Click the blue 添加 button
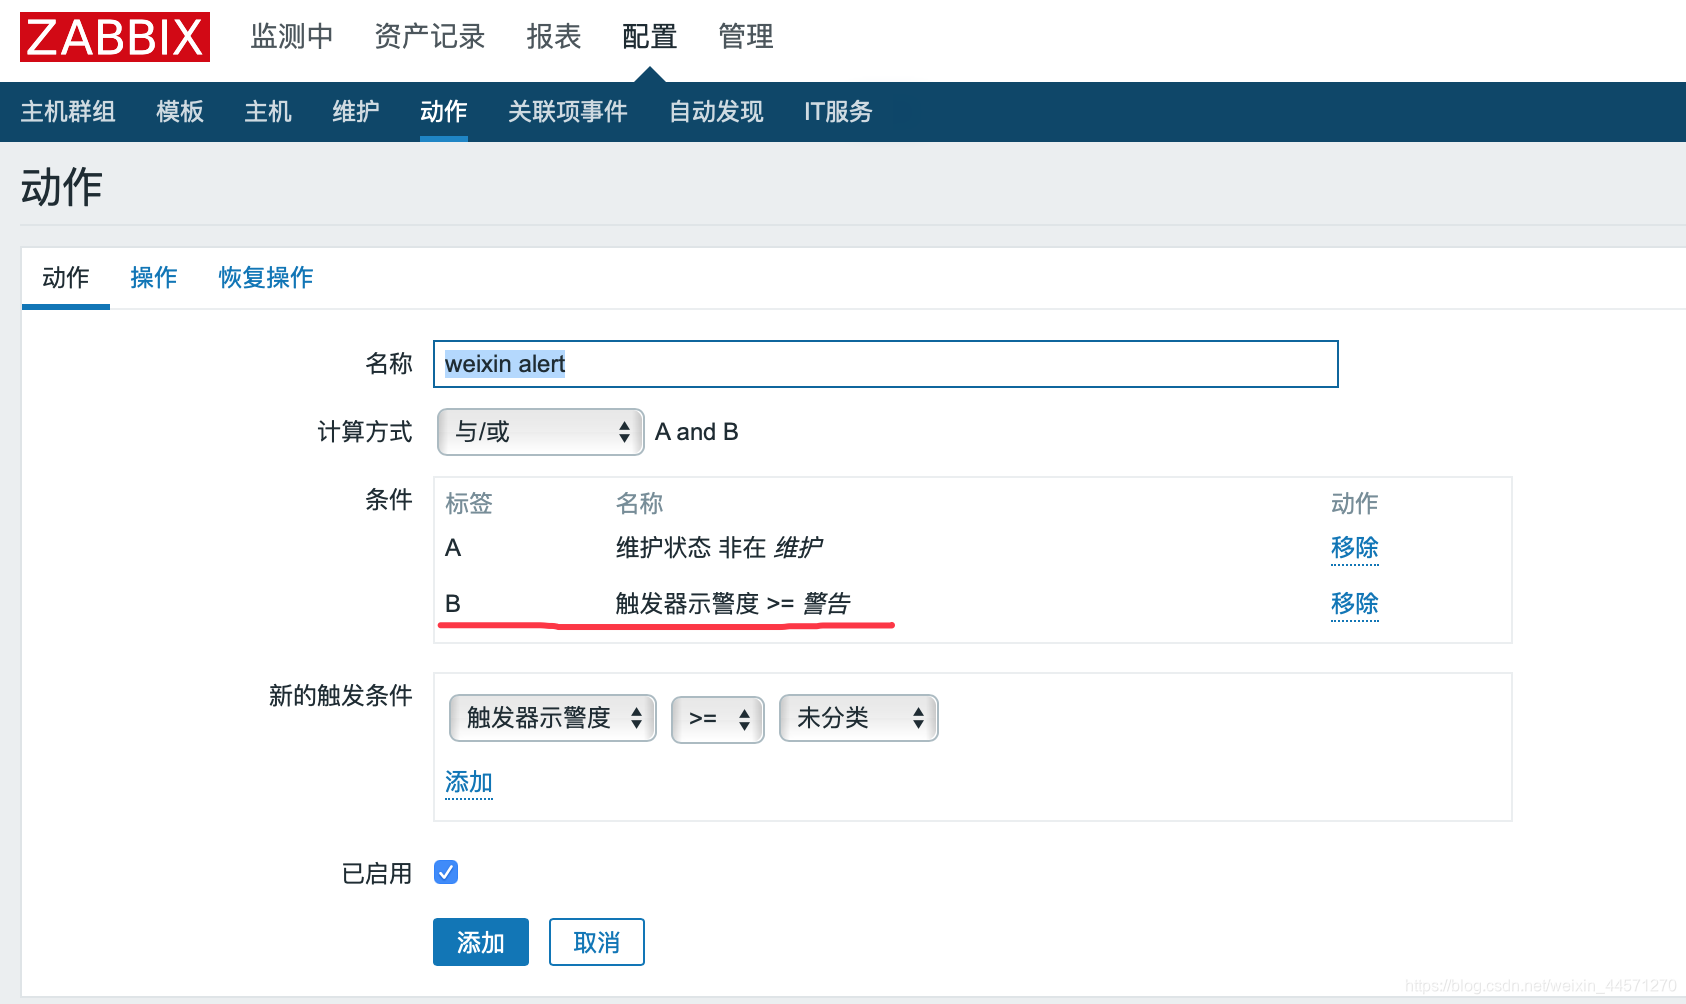This screenshot has width=1686, height=1004. [481, 942]
